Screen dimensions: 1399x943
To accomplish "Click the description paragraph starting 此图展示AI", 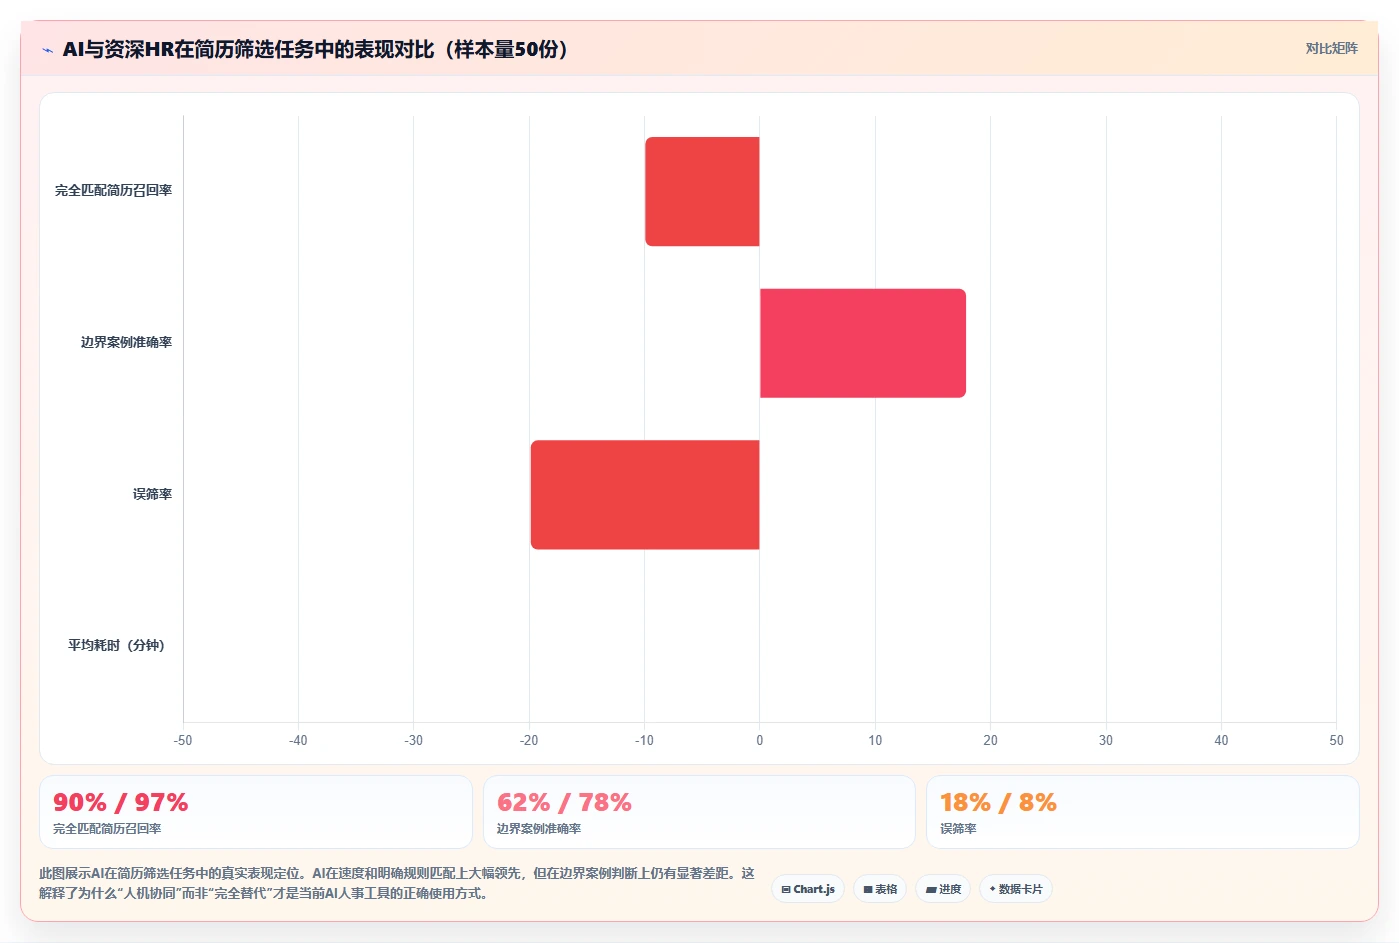I will 397,883.
